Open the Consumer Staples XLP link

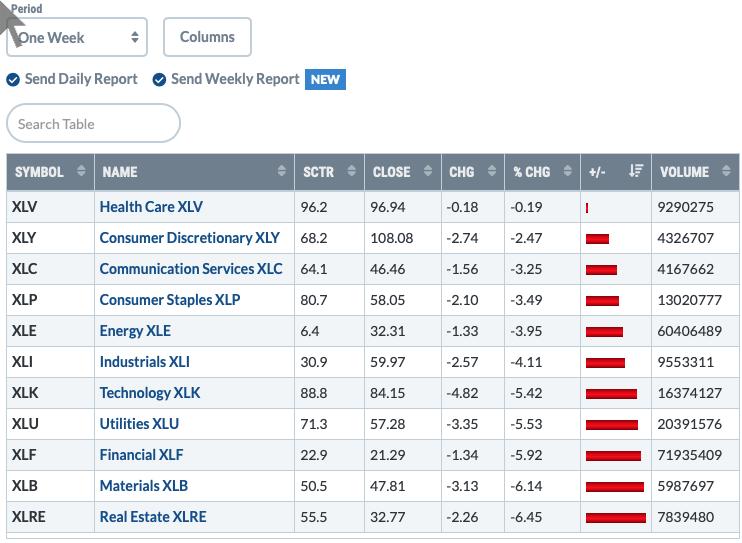[170, 300]
